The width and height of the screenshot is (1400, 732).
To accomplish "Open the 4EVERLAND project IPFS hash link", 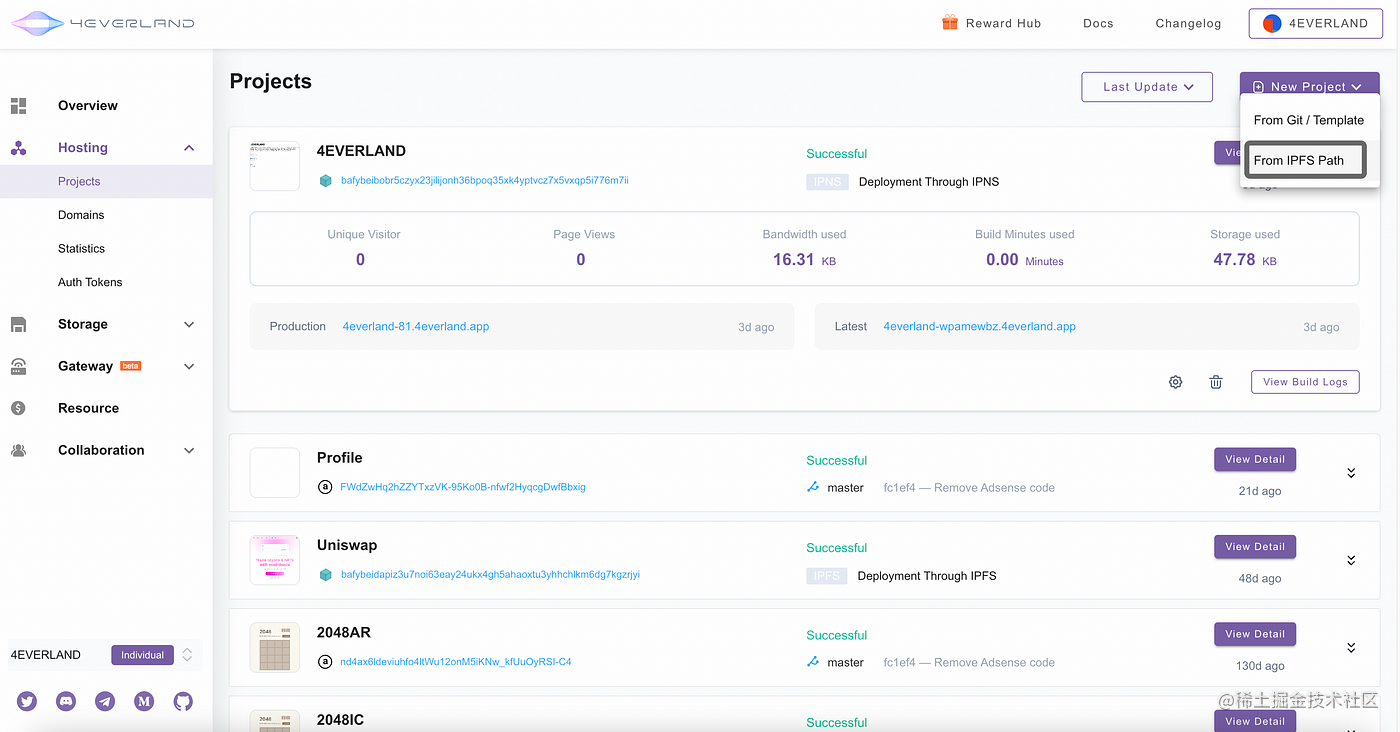I will pyautogui.click(x=485, y=181).
